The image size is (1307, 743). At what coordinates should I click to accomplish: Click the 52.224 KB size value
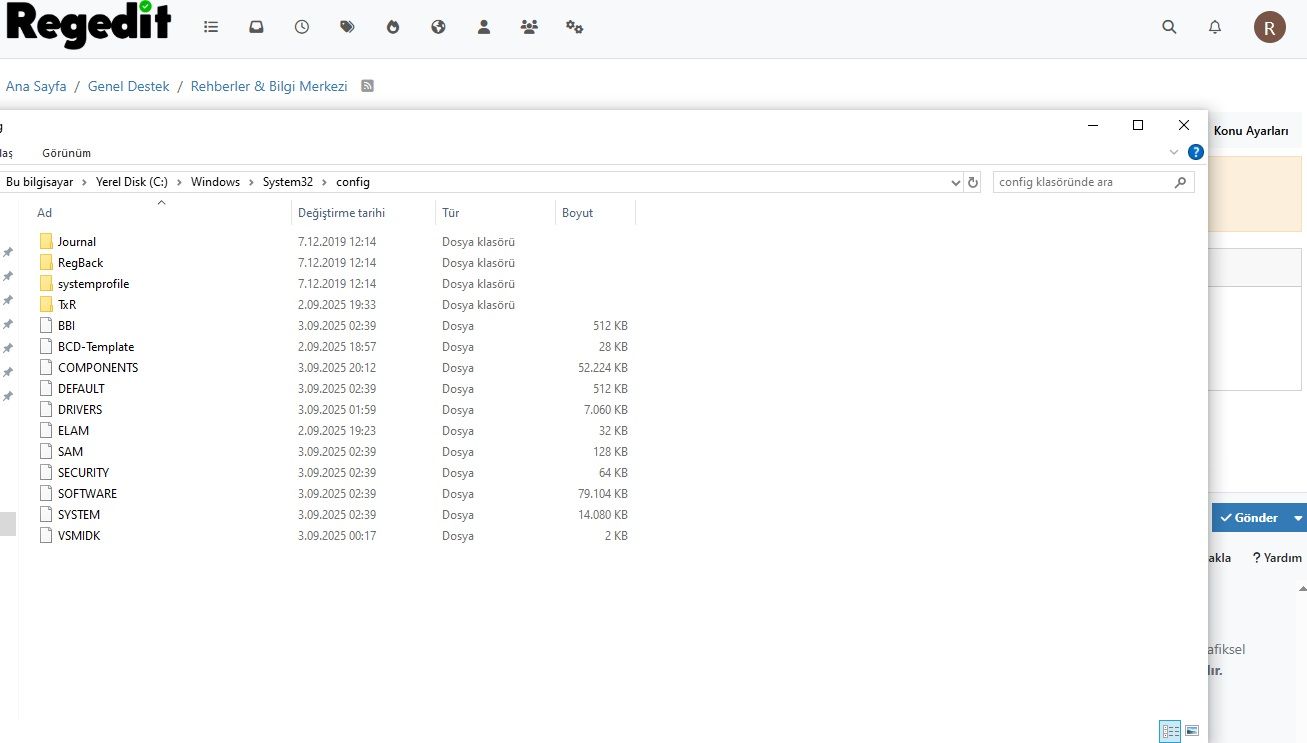click(x=602, y=367)
